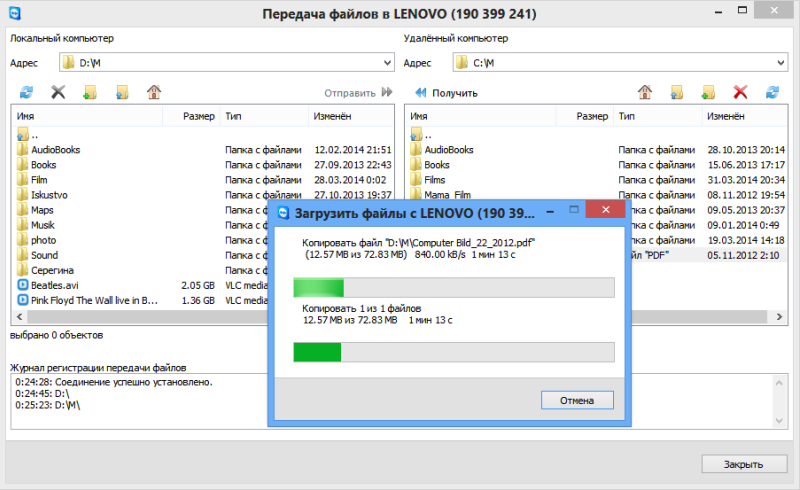
Task: Delete selected local file with black X
Action: tap(58, 92)
